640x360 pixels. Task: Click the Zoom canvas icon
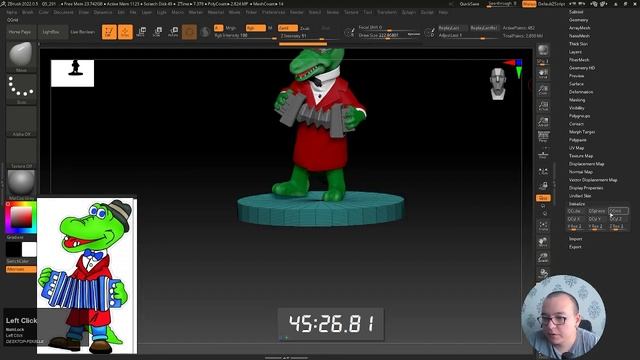tap(543, 90)
